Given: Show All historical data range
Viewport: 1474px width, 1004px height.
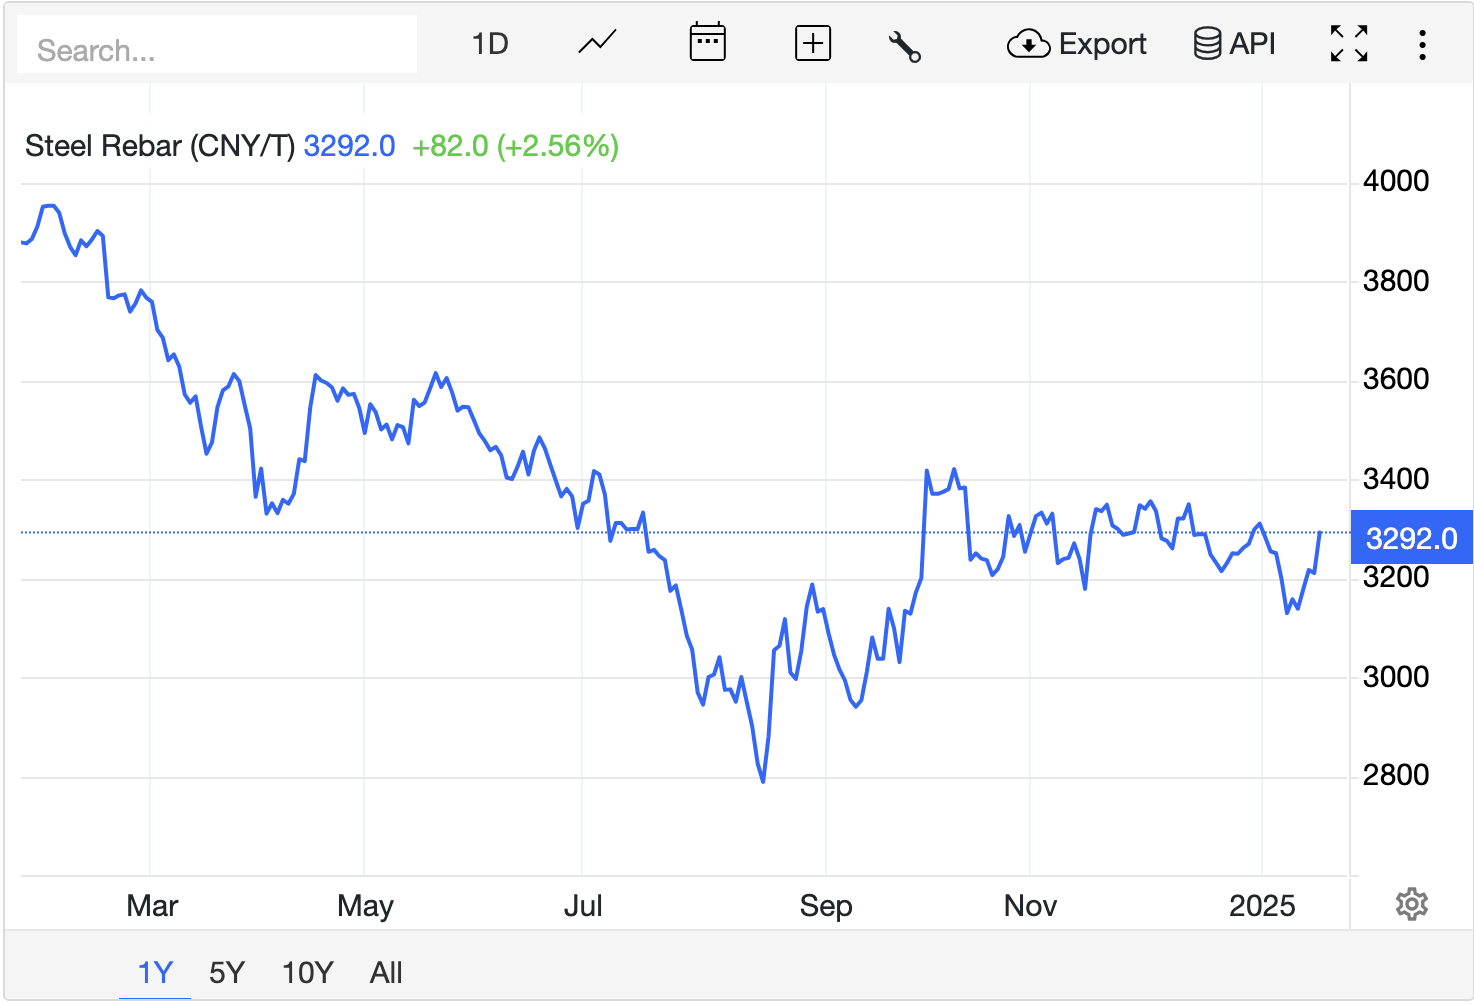Looking at the screenshot, I should click(x=386, y=972).
